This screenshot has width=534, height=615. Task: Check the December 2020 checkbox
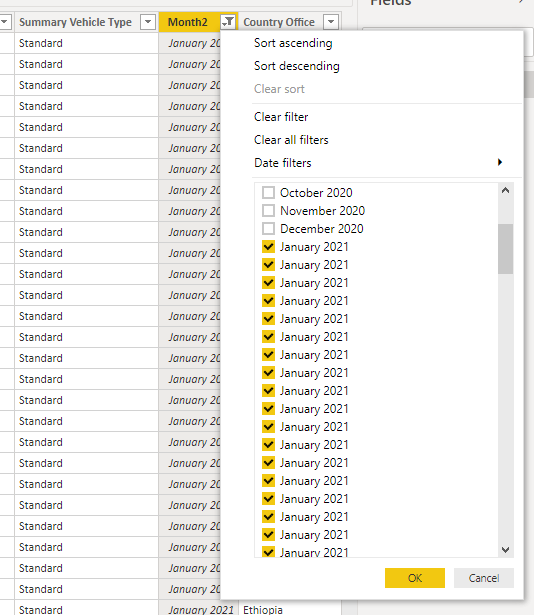pos(268,229)
